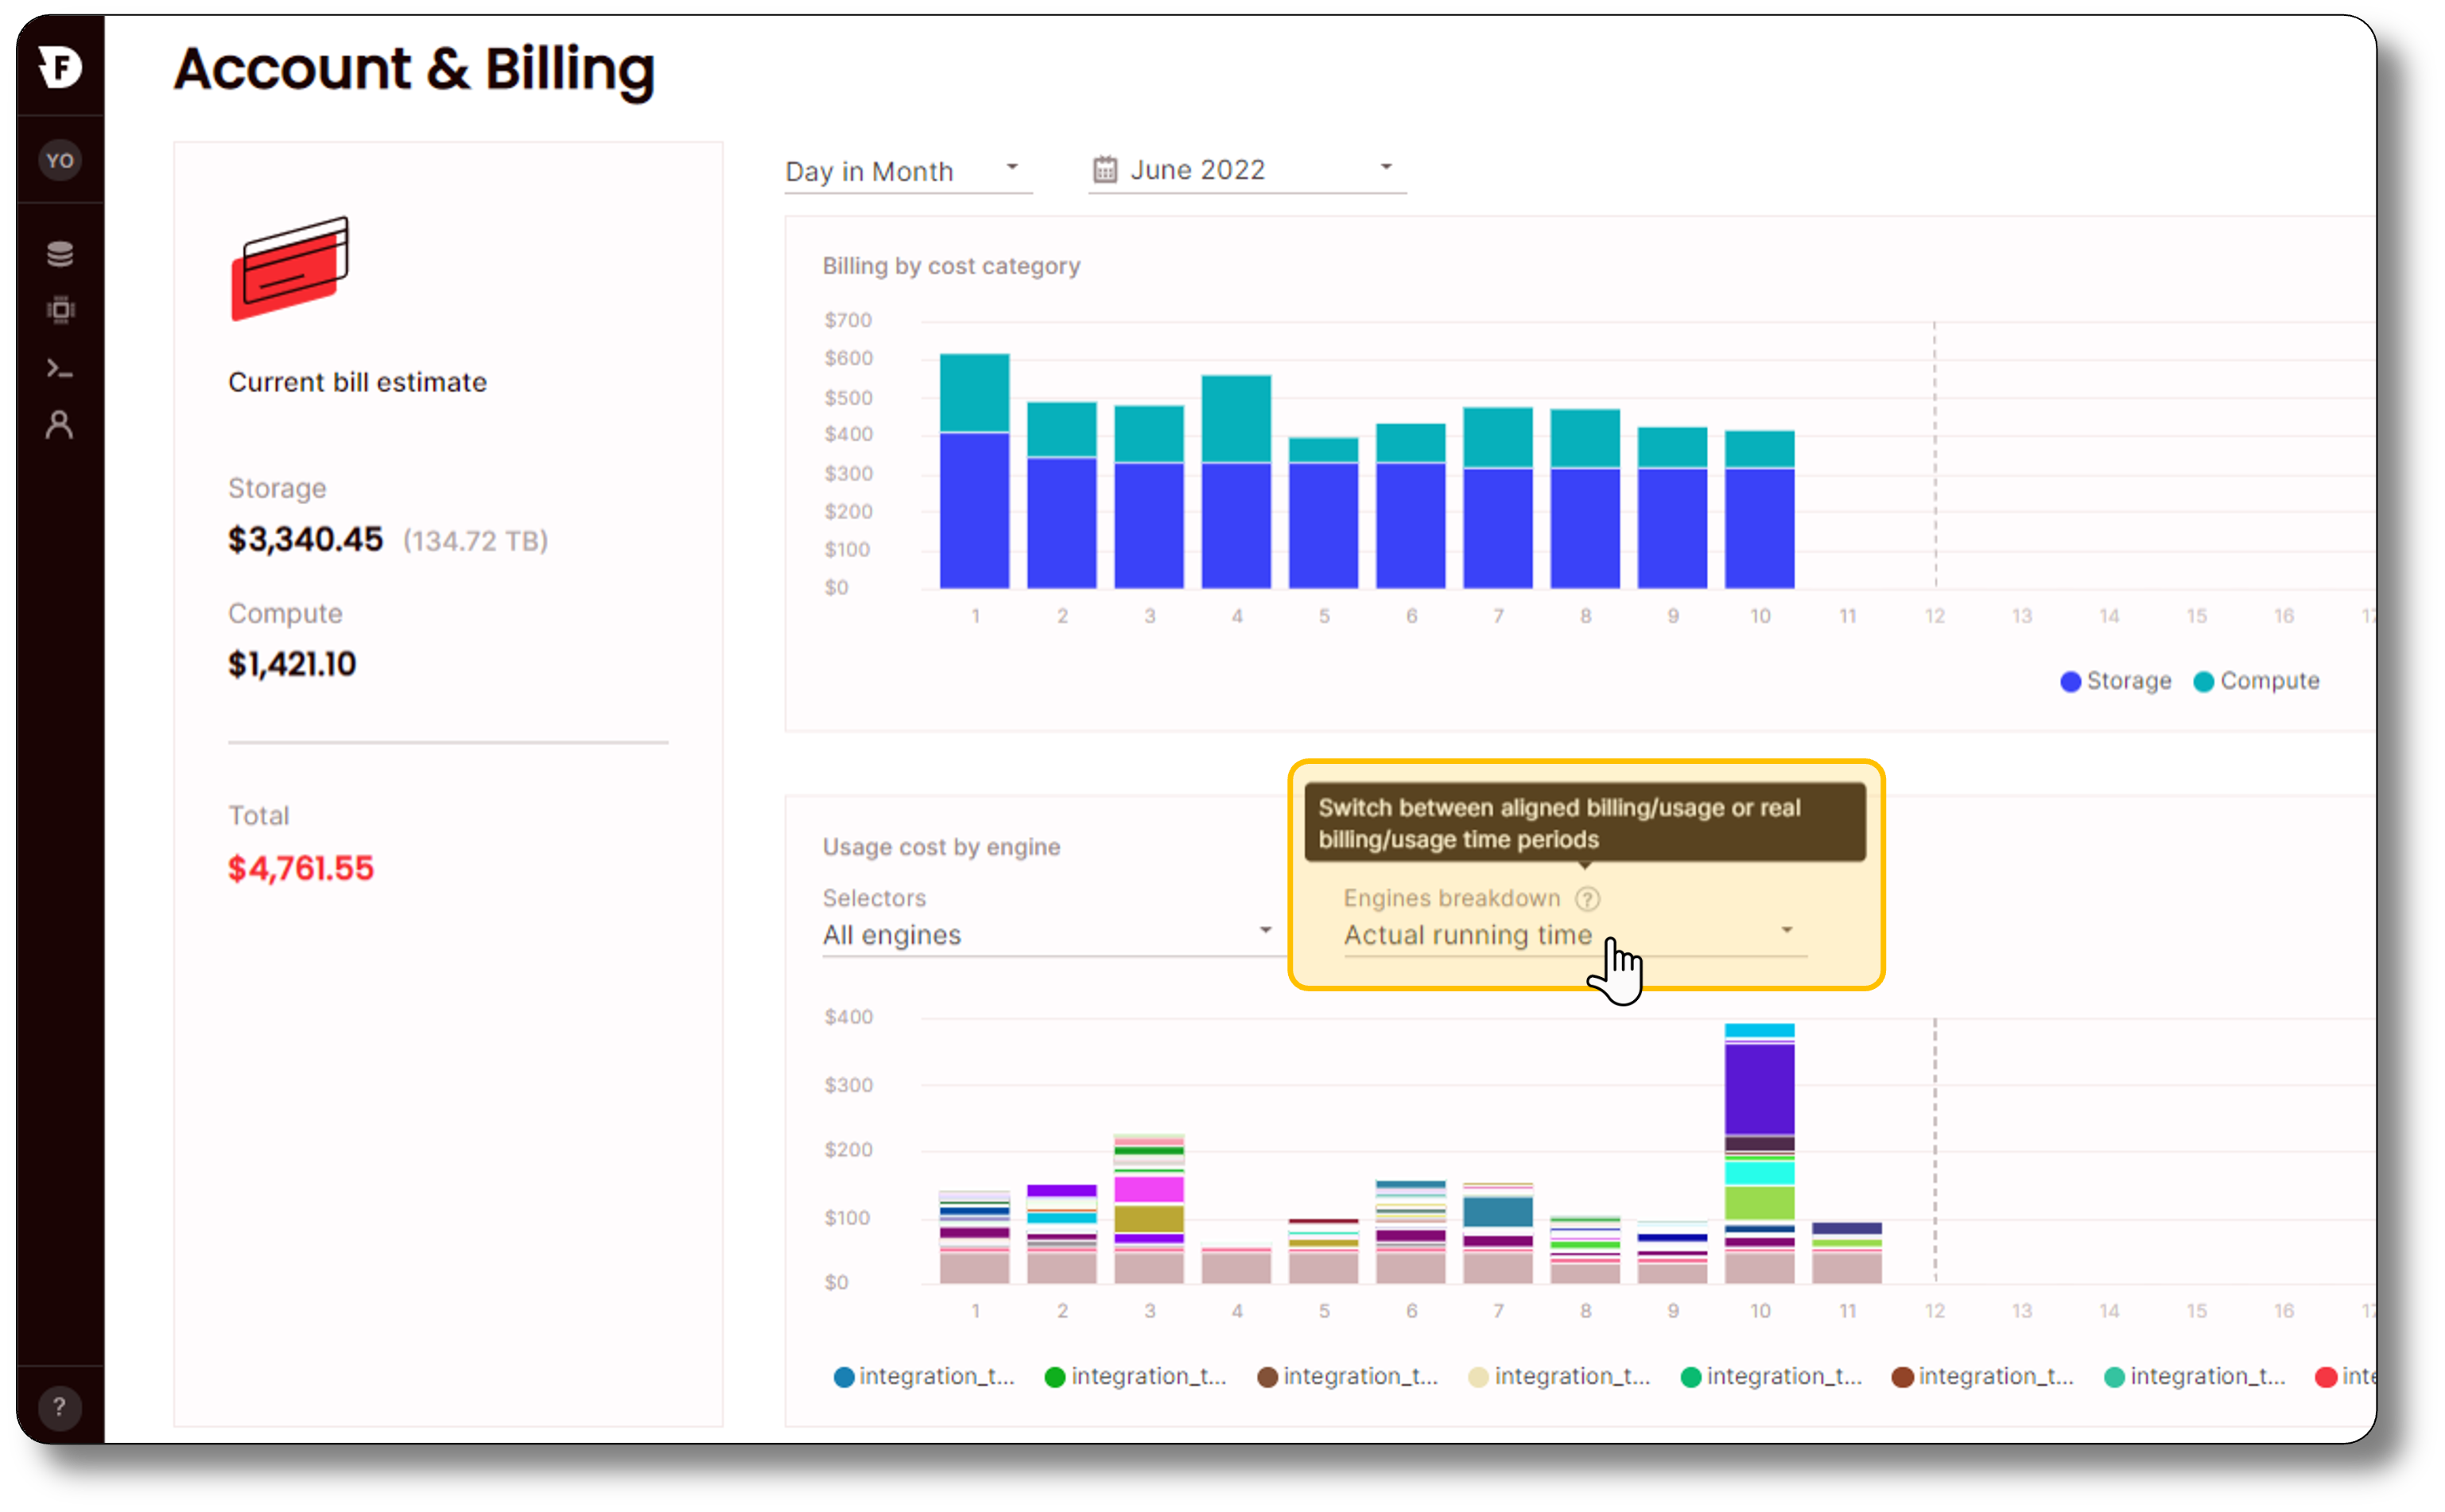Click the Usage cost by engine title
This screenshot has width=2445, height=1512.
(x=941, y=847)
